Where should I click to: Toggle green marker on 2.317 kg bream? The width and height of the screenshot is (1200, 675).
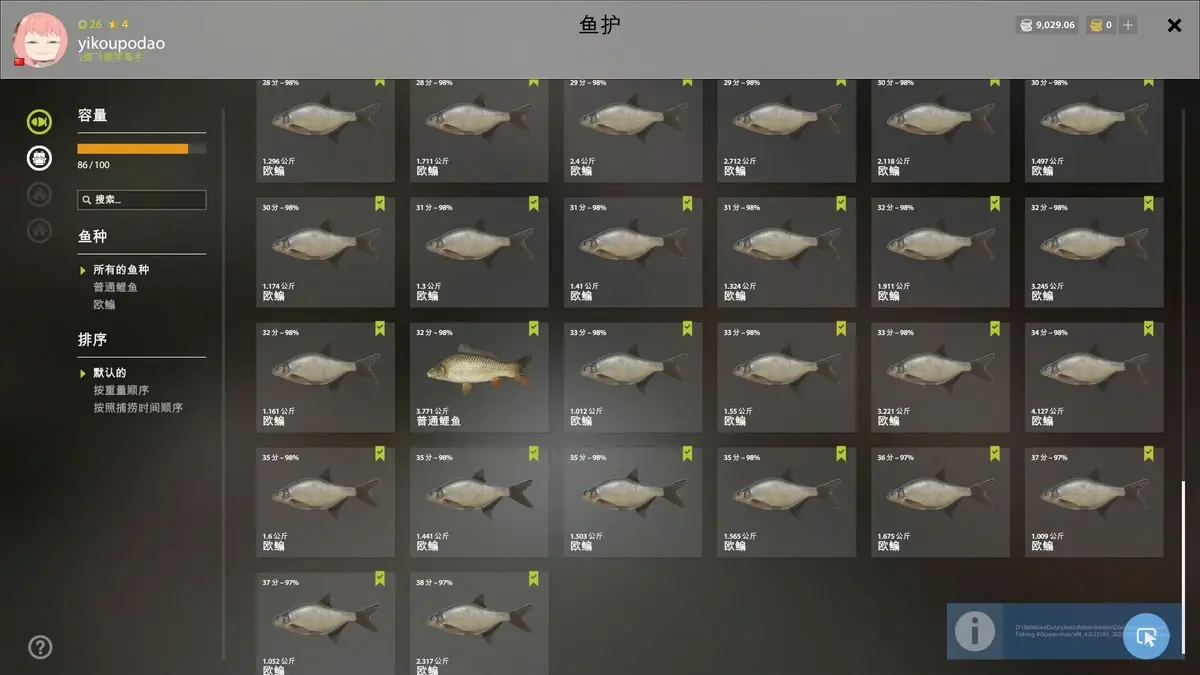(x=533, y=578)
